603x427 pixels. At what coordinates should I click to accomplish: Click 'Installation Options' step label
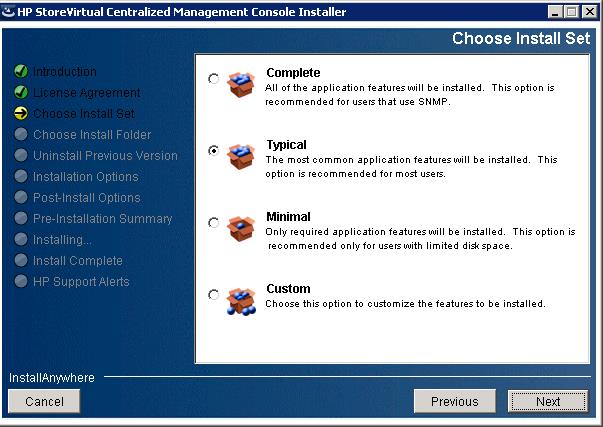(x=86, y=177)
